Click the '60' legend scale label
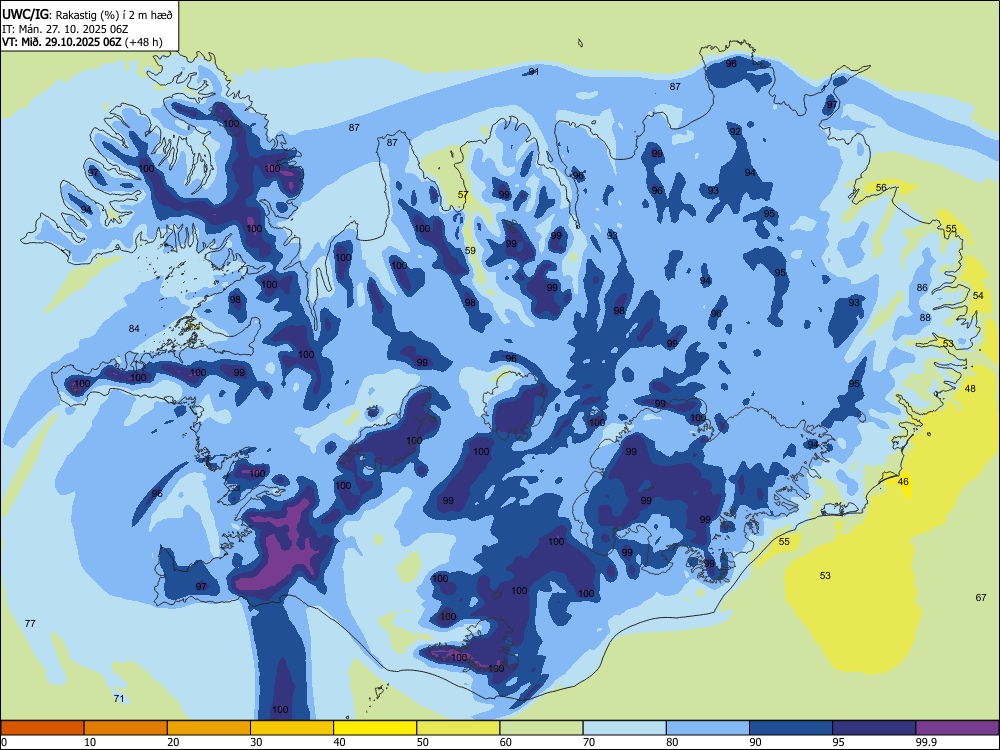This screenshot has width=1000, height=750. 506,742
